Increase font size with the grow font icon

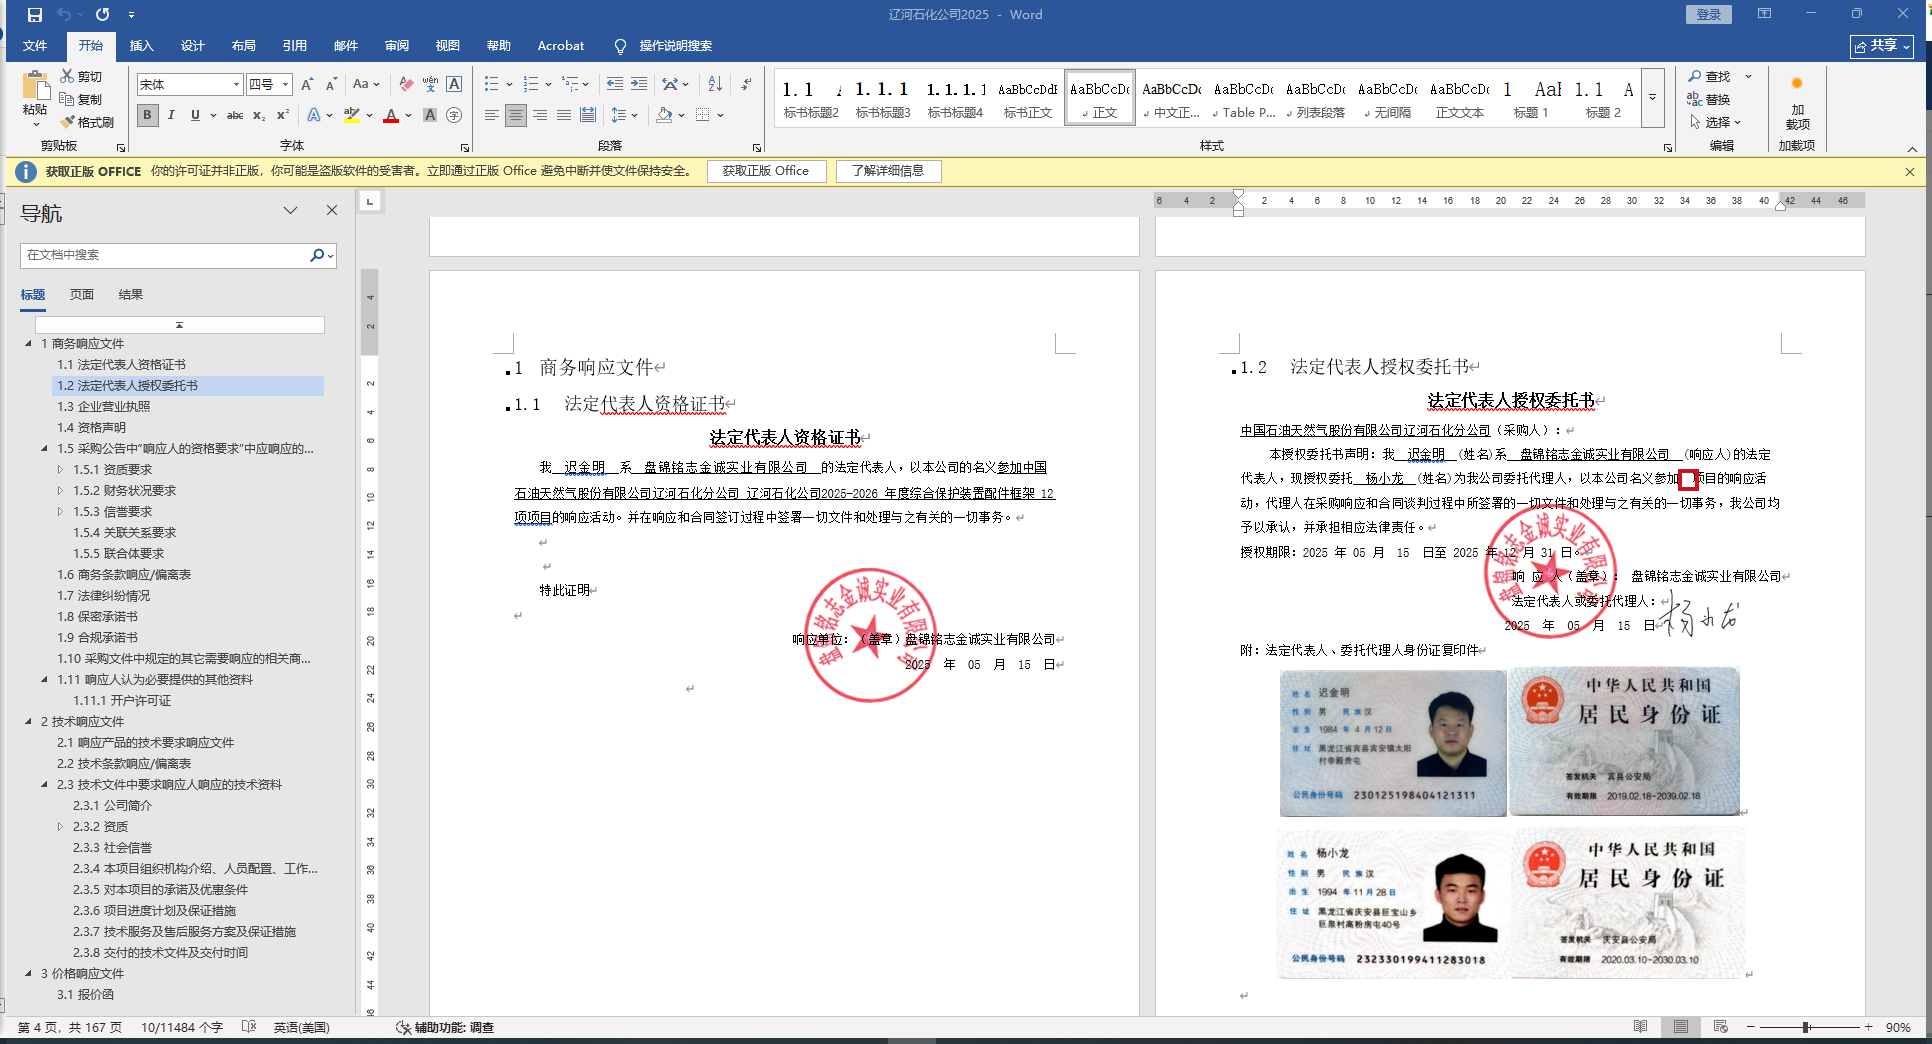coord(307,84)
